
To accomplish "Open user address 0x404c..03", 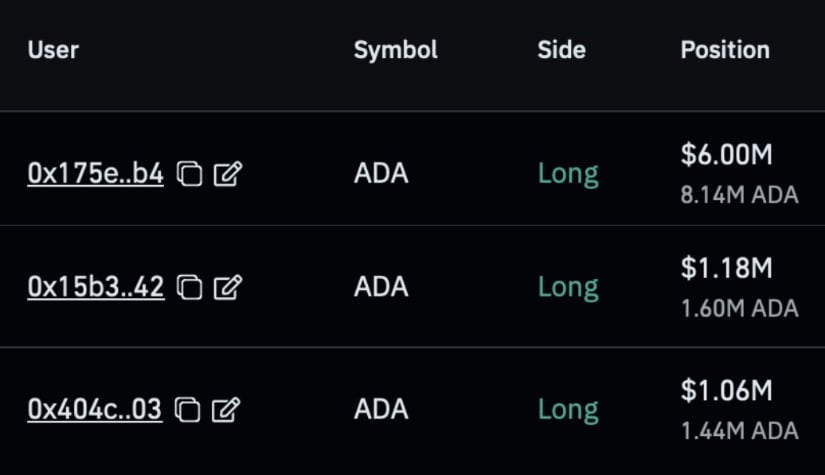I will (95, 409).
